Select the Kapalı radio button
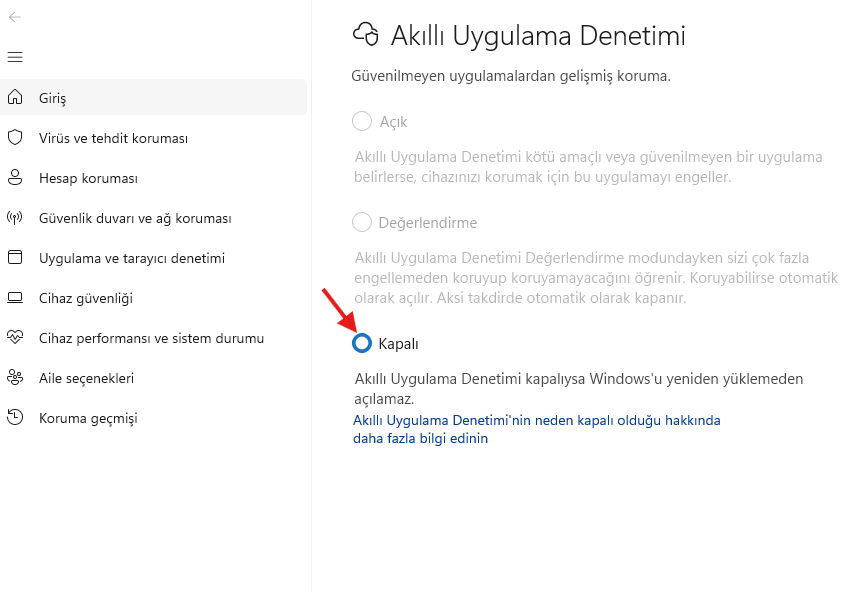The height and width of the screenshot is (591, 862). coord(362,343)
